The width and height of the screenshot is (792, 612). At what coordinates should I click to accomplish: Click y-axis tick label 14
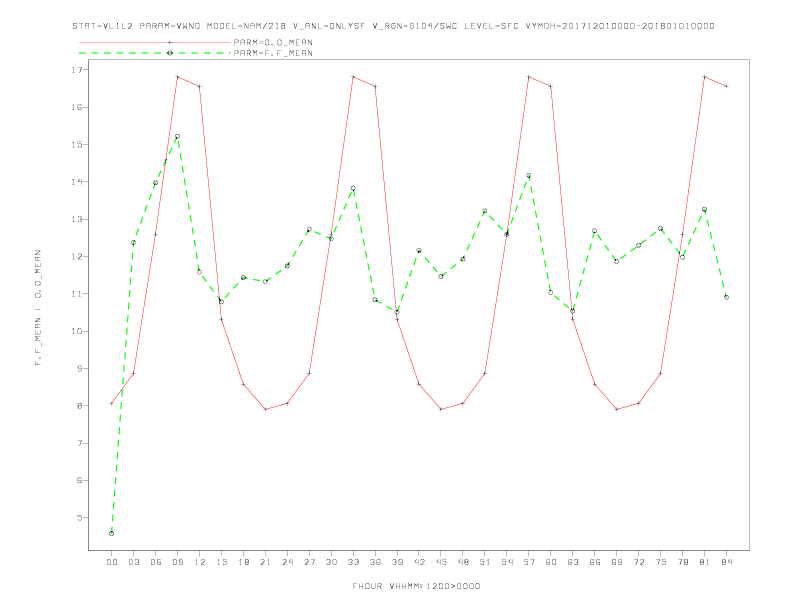pos(76,182)
